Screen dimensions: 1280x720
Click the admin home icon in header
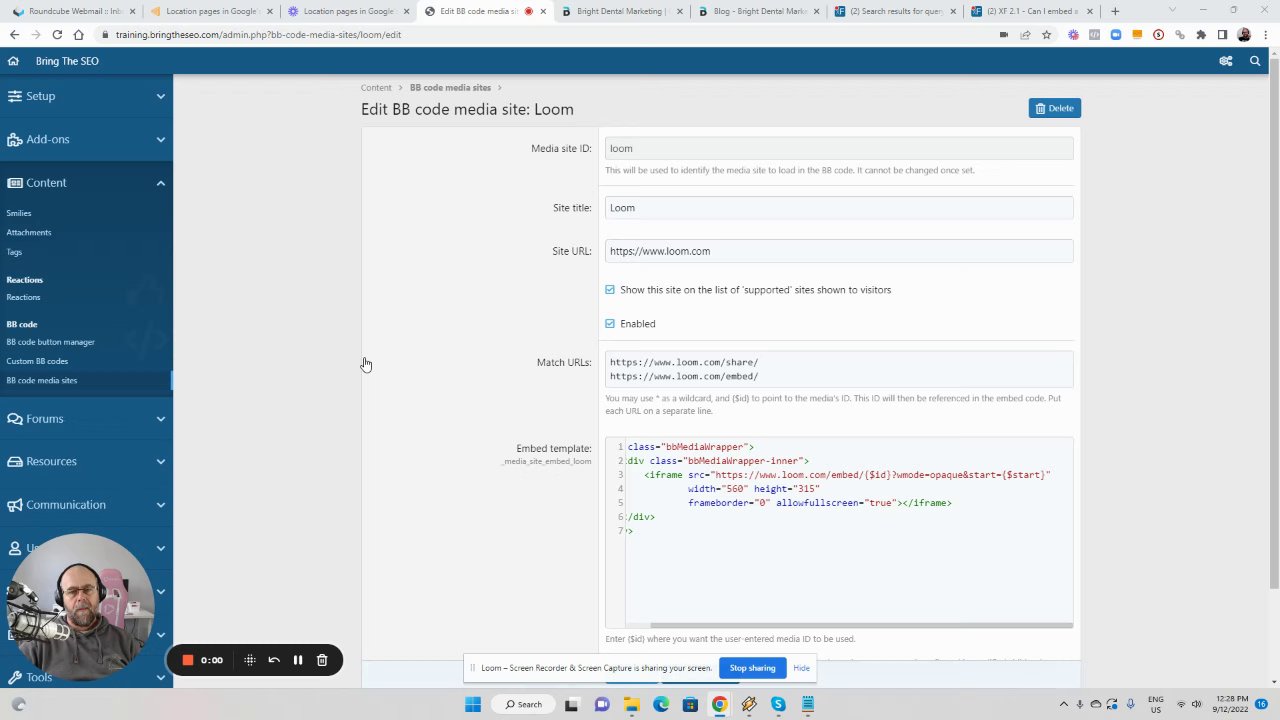(13, 61)
